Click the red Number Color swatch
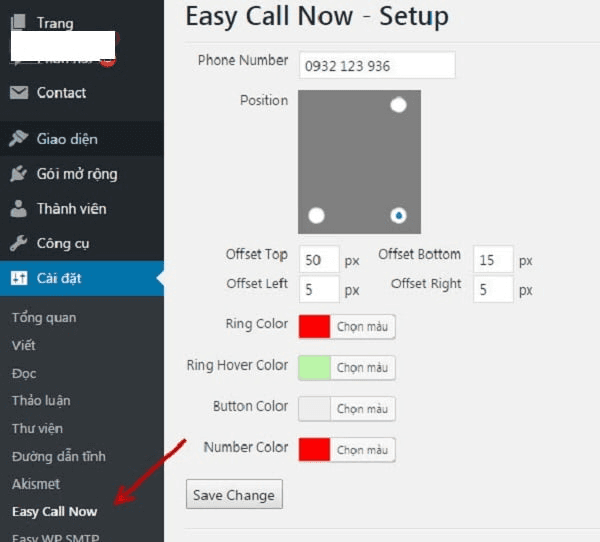Screen dimensions: 600x542 (314, 449)
